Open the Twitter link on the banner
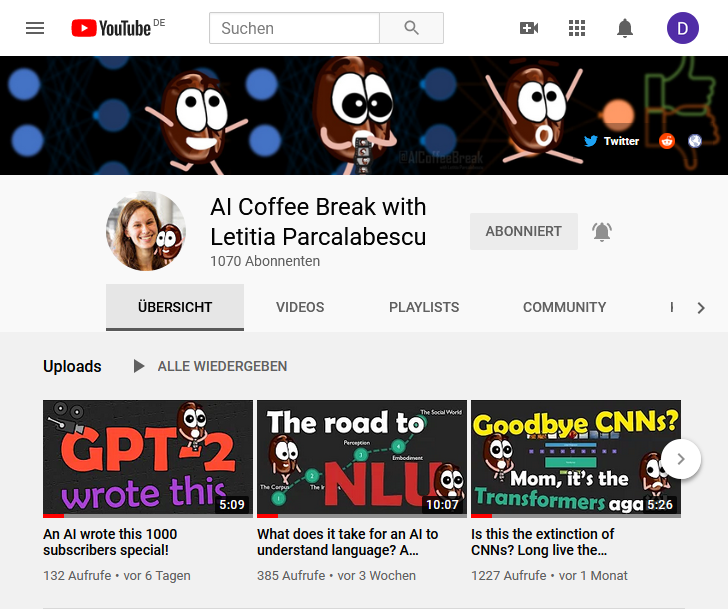This screenshot has height=609, width=728. [x=611, y=141]
